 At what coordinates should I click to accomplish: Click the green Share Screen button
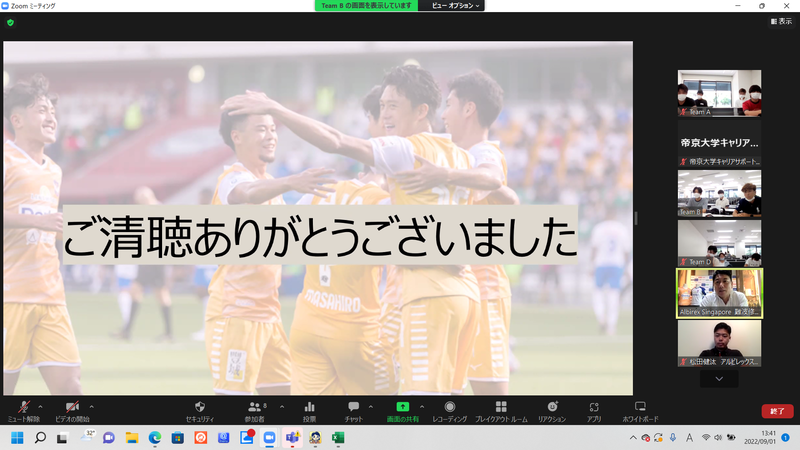tap(403, 409)
